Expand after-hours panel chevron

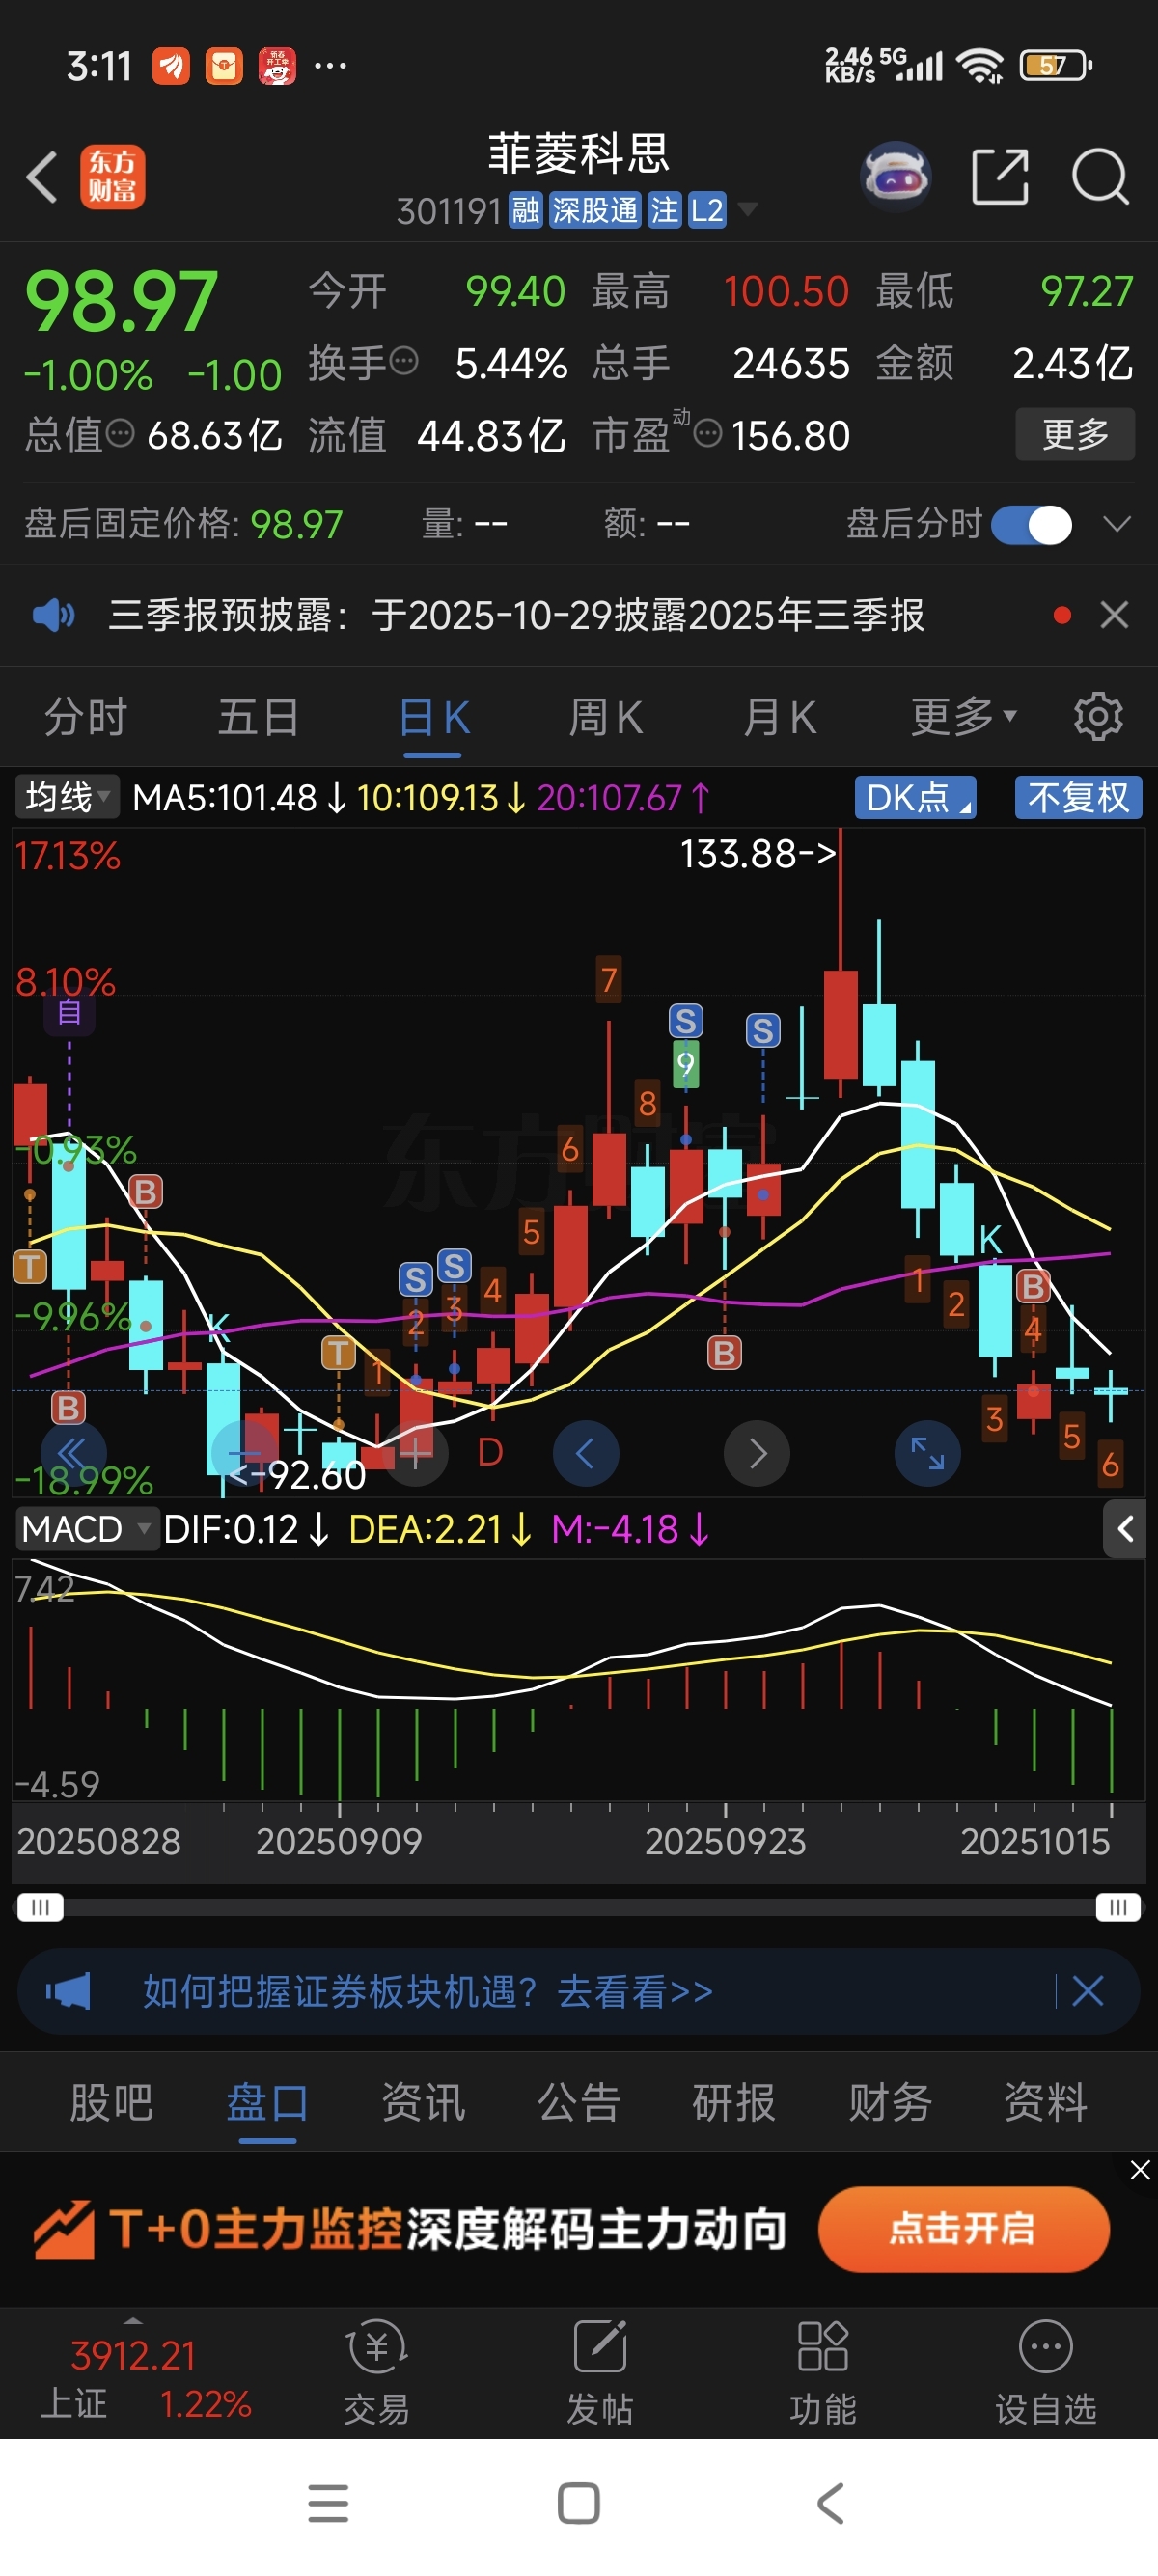(x=1116, y=524)
